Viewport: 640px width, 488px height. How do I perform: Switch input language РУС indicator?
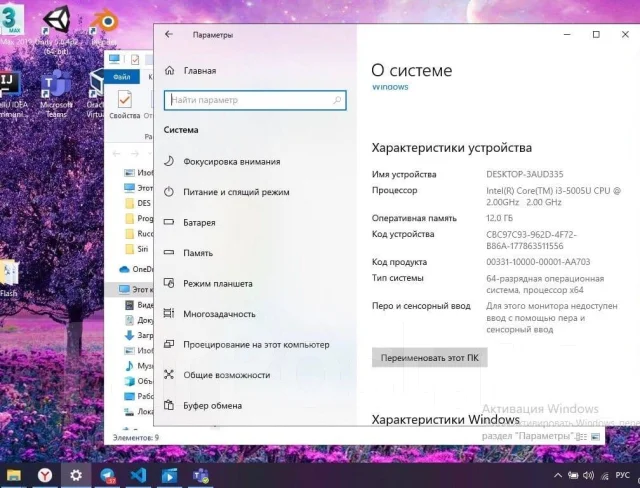(622, 475)
